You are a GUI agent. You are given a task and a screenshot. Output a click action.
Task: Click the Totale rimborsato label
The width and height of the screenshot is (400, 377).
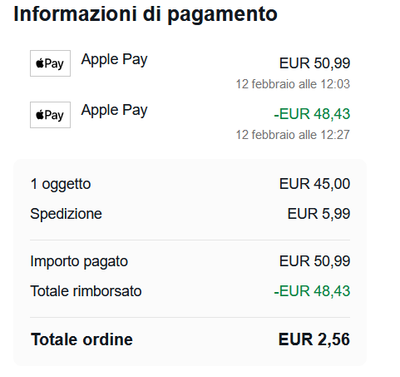86,291
